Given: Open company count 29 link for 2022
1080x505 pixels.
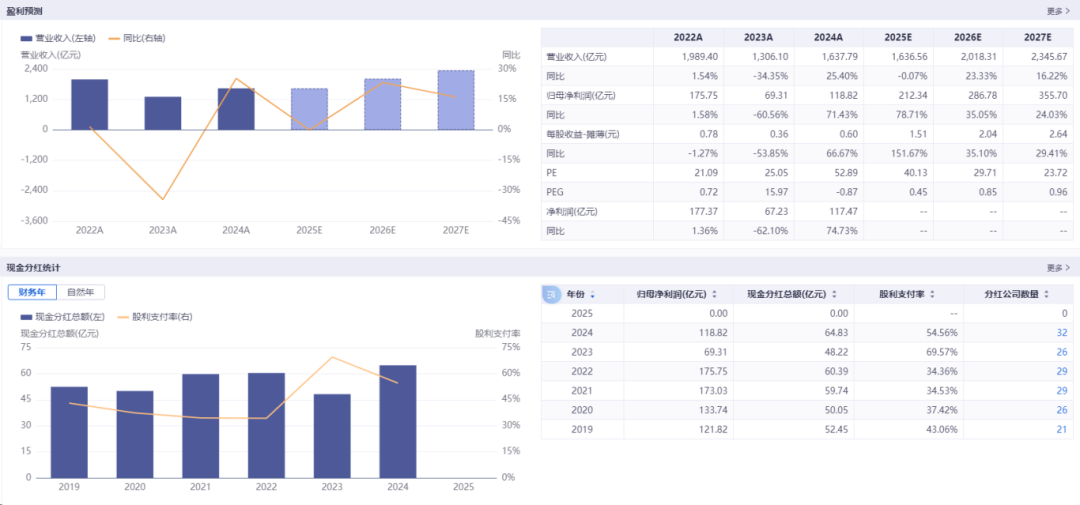Looking at the screenshot, I should pyautogui.click(x=1061, y=371).
